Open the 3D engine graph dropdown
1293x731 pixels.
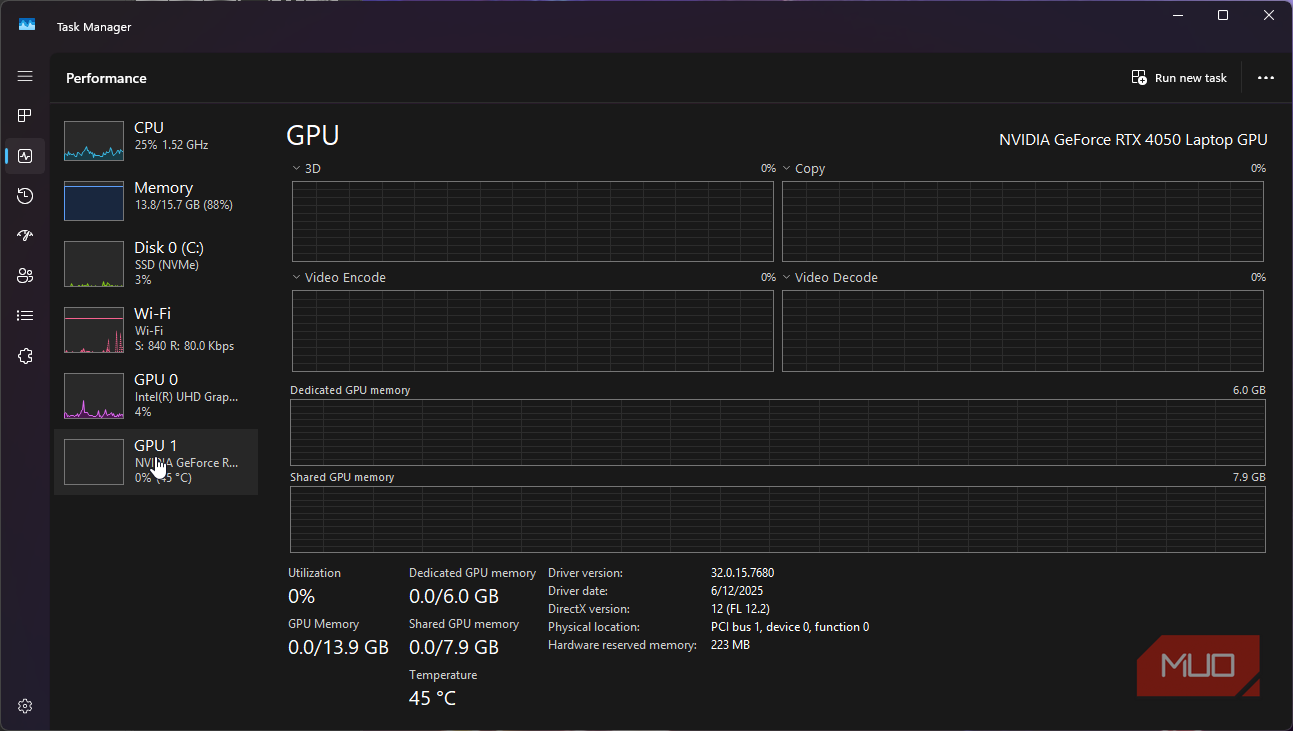click(297, 169)
